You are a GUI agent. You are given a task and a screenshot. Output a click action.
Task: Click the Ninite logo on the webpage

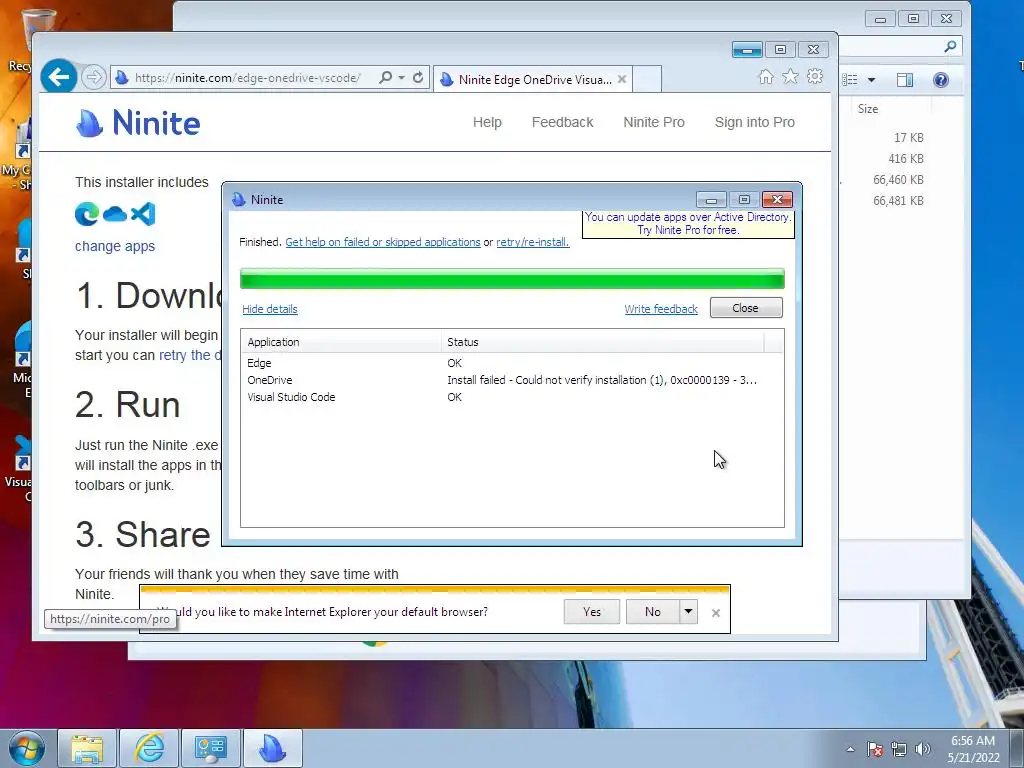(x=138, y=123)
